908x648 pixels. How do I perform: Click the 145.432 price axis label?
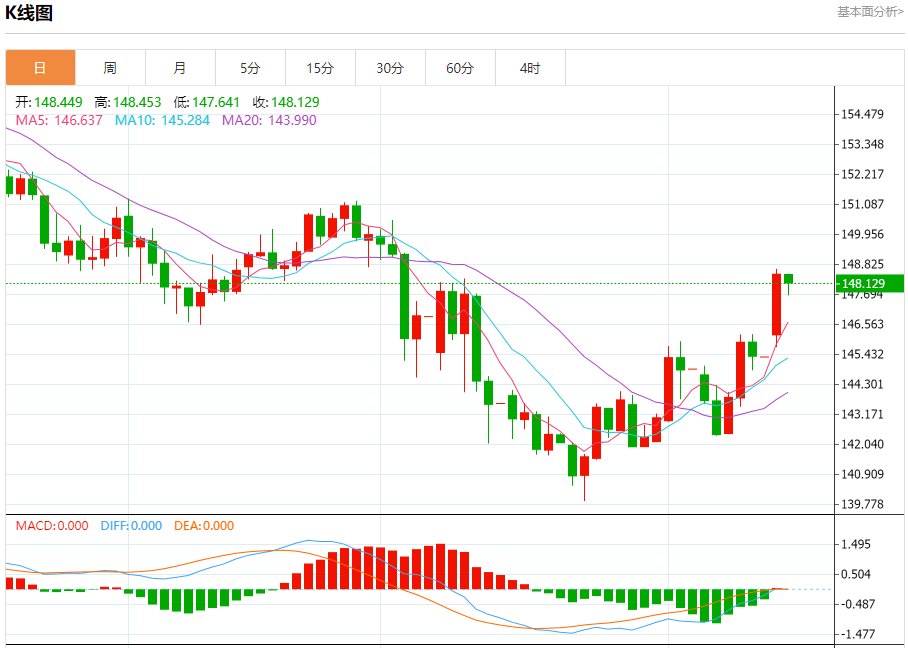click(x=863, y=354)
